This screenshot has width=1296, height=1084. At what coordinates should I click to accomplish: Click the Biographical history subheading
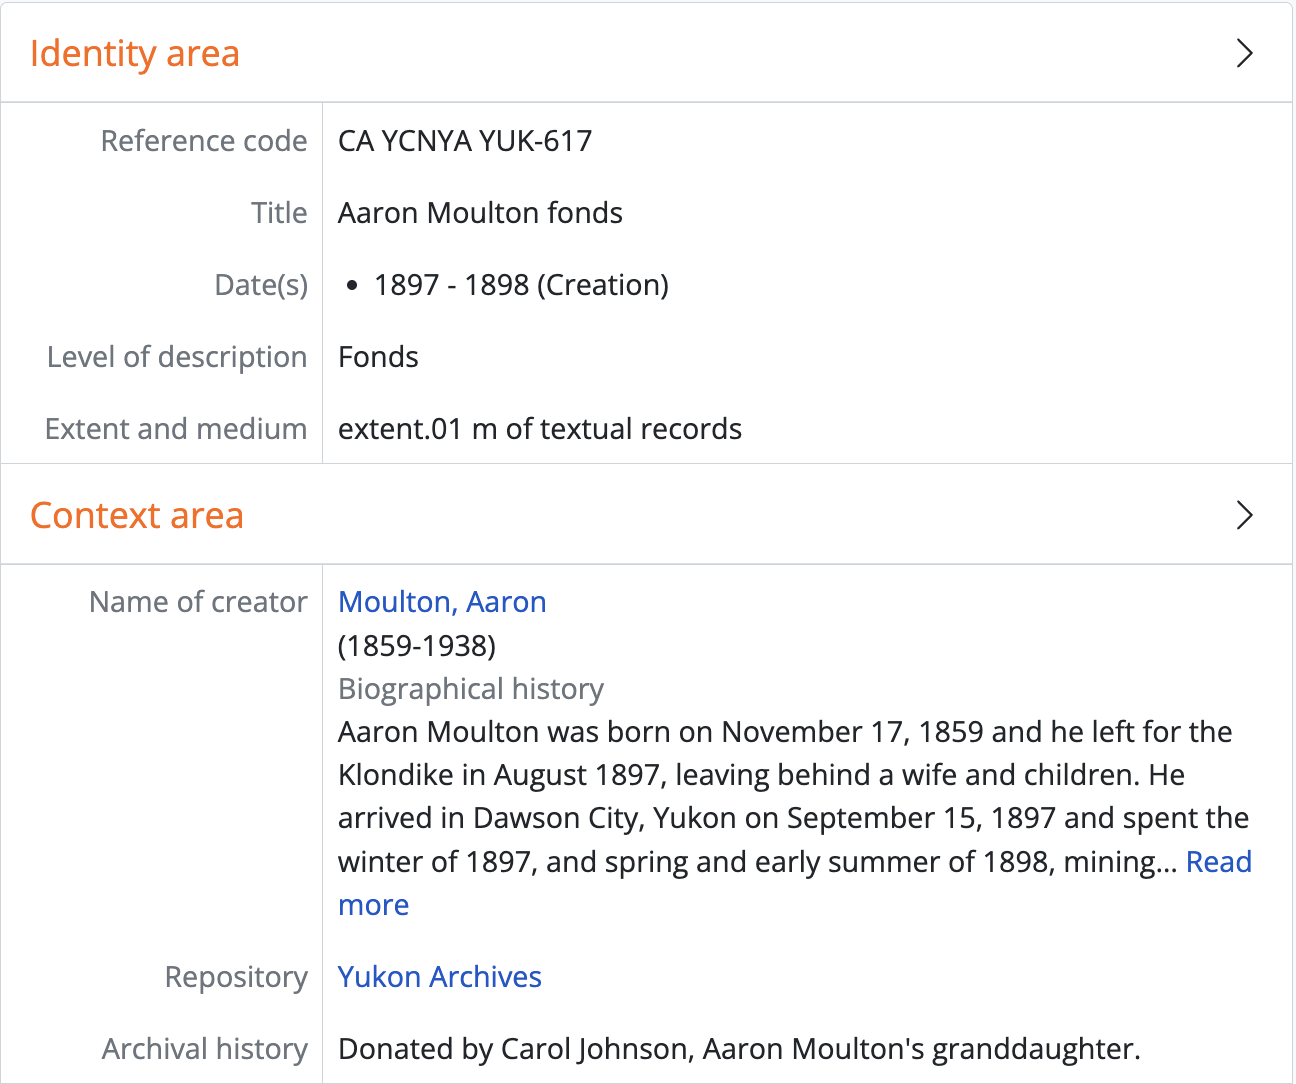471,689
